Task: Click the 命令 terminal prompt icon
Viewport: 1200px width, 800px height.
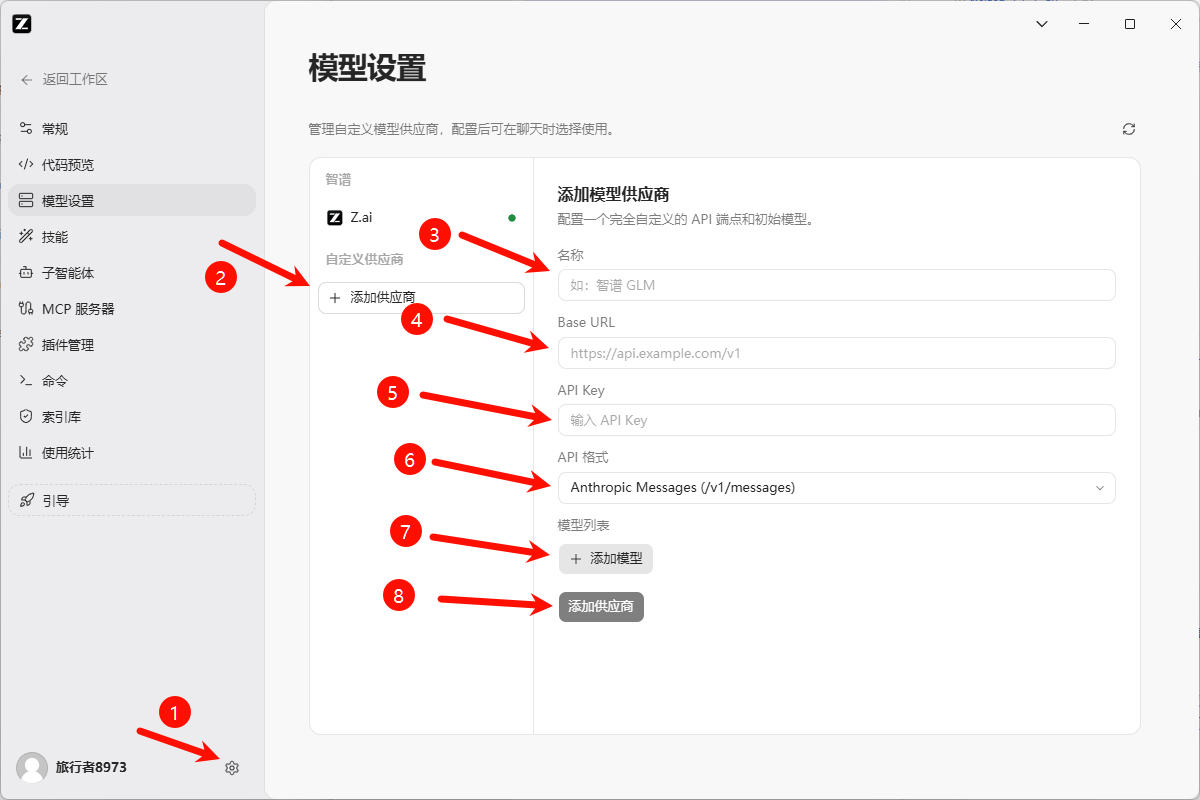Action: 26,381
